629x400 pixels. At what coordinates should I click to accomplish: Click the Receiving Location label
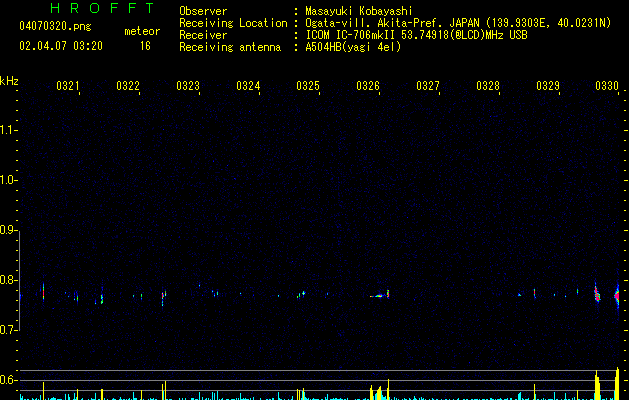pyautogui.click(x=233, y=23)
